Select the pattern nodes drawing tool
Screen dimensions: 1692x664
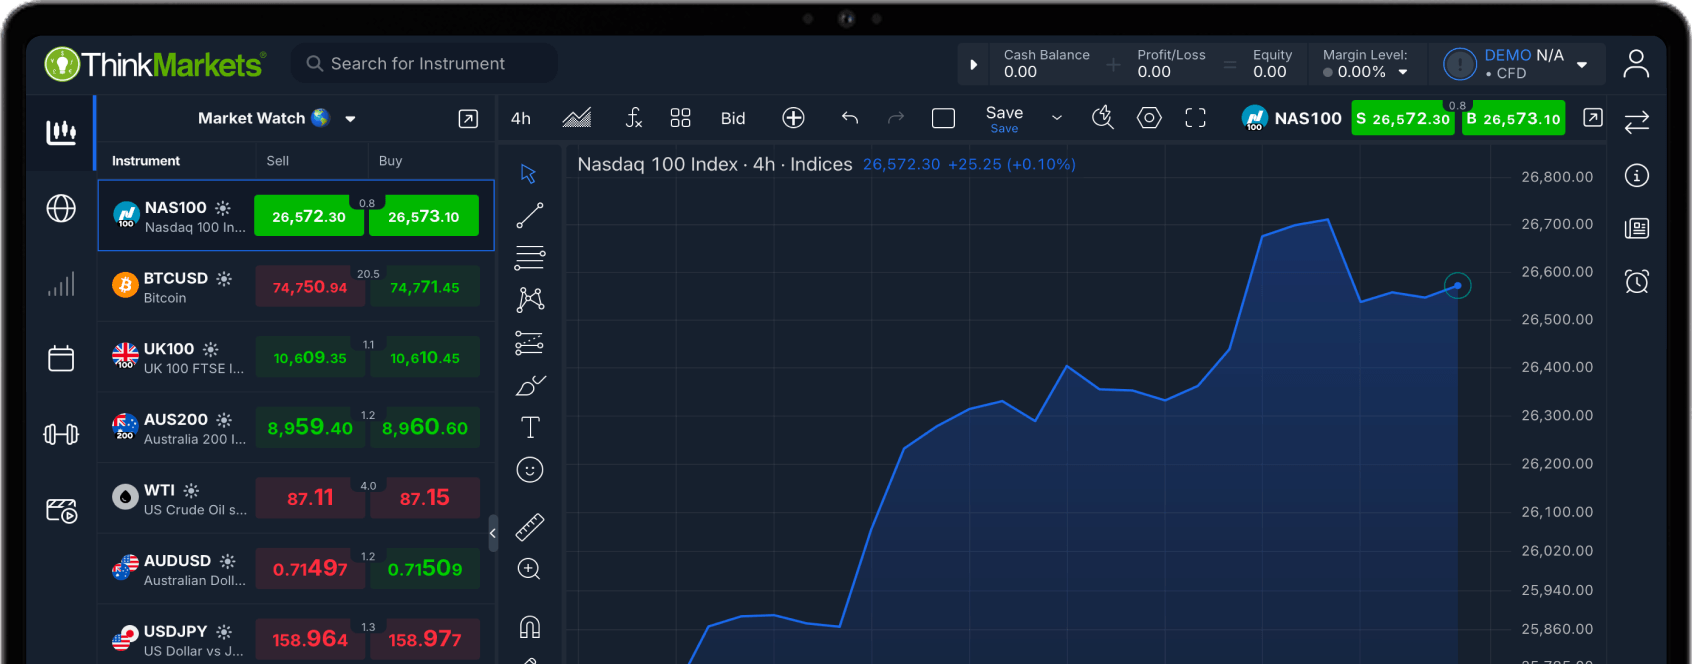[530, 299]
